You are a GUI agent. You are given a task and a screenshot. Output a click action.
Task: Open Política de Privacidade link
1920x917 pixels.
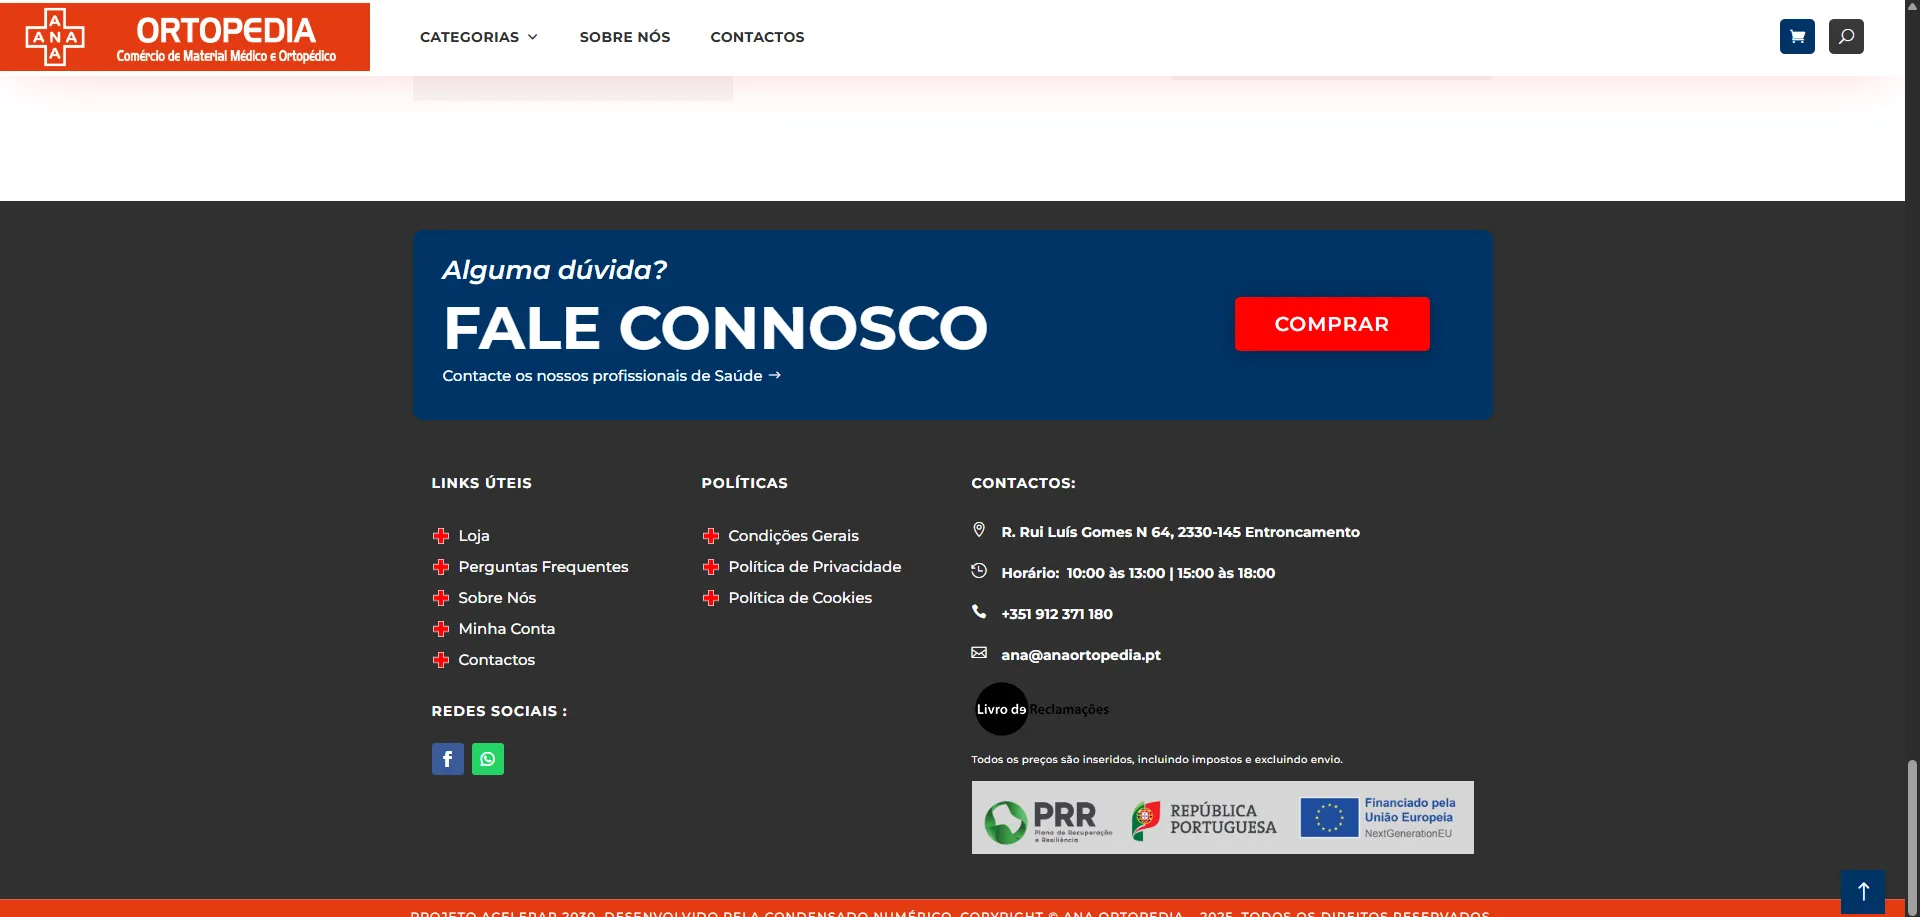[x=814, y=567]
